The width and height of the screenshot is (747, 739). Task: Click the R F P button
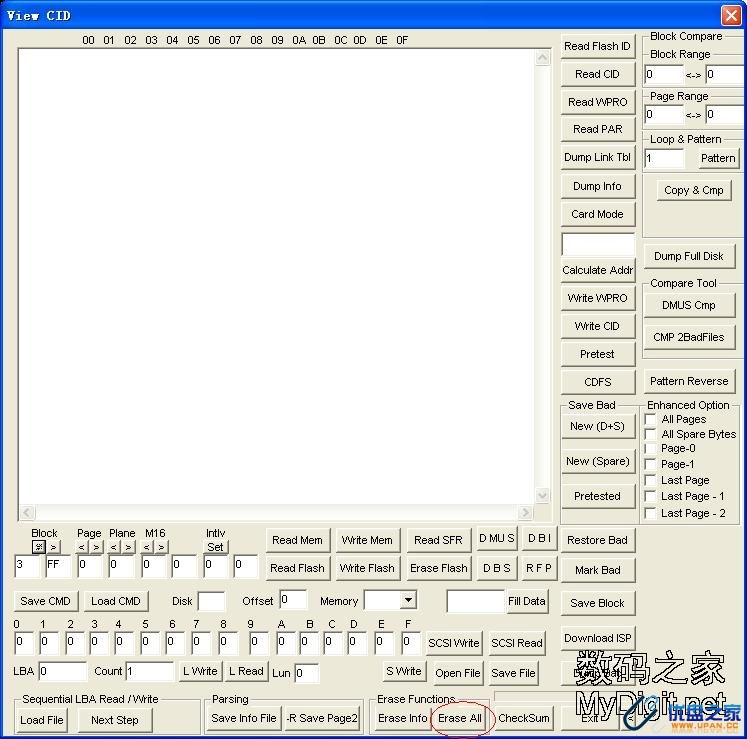[x=539, y=568]
